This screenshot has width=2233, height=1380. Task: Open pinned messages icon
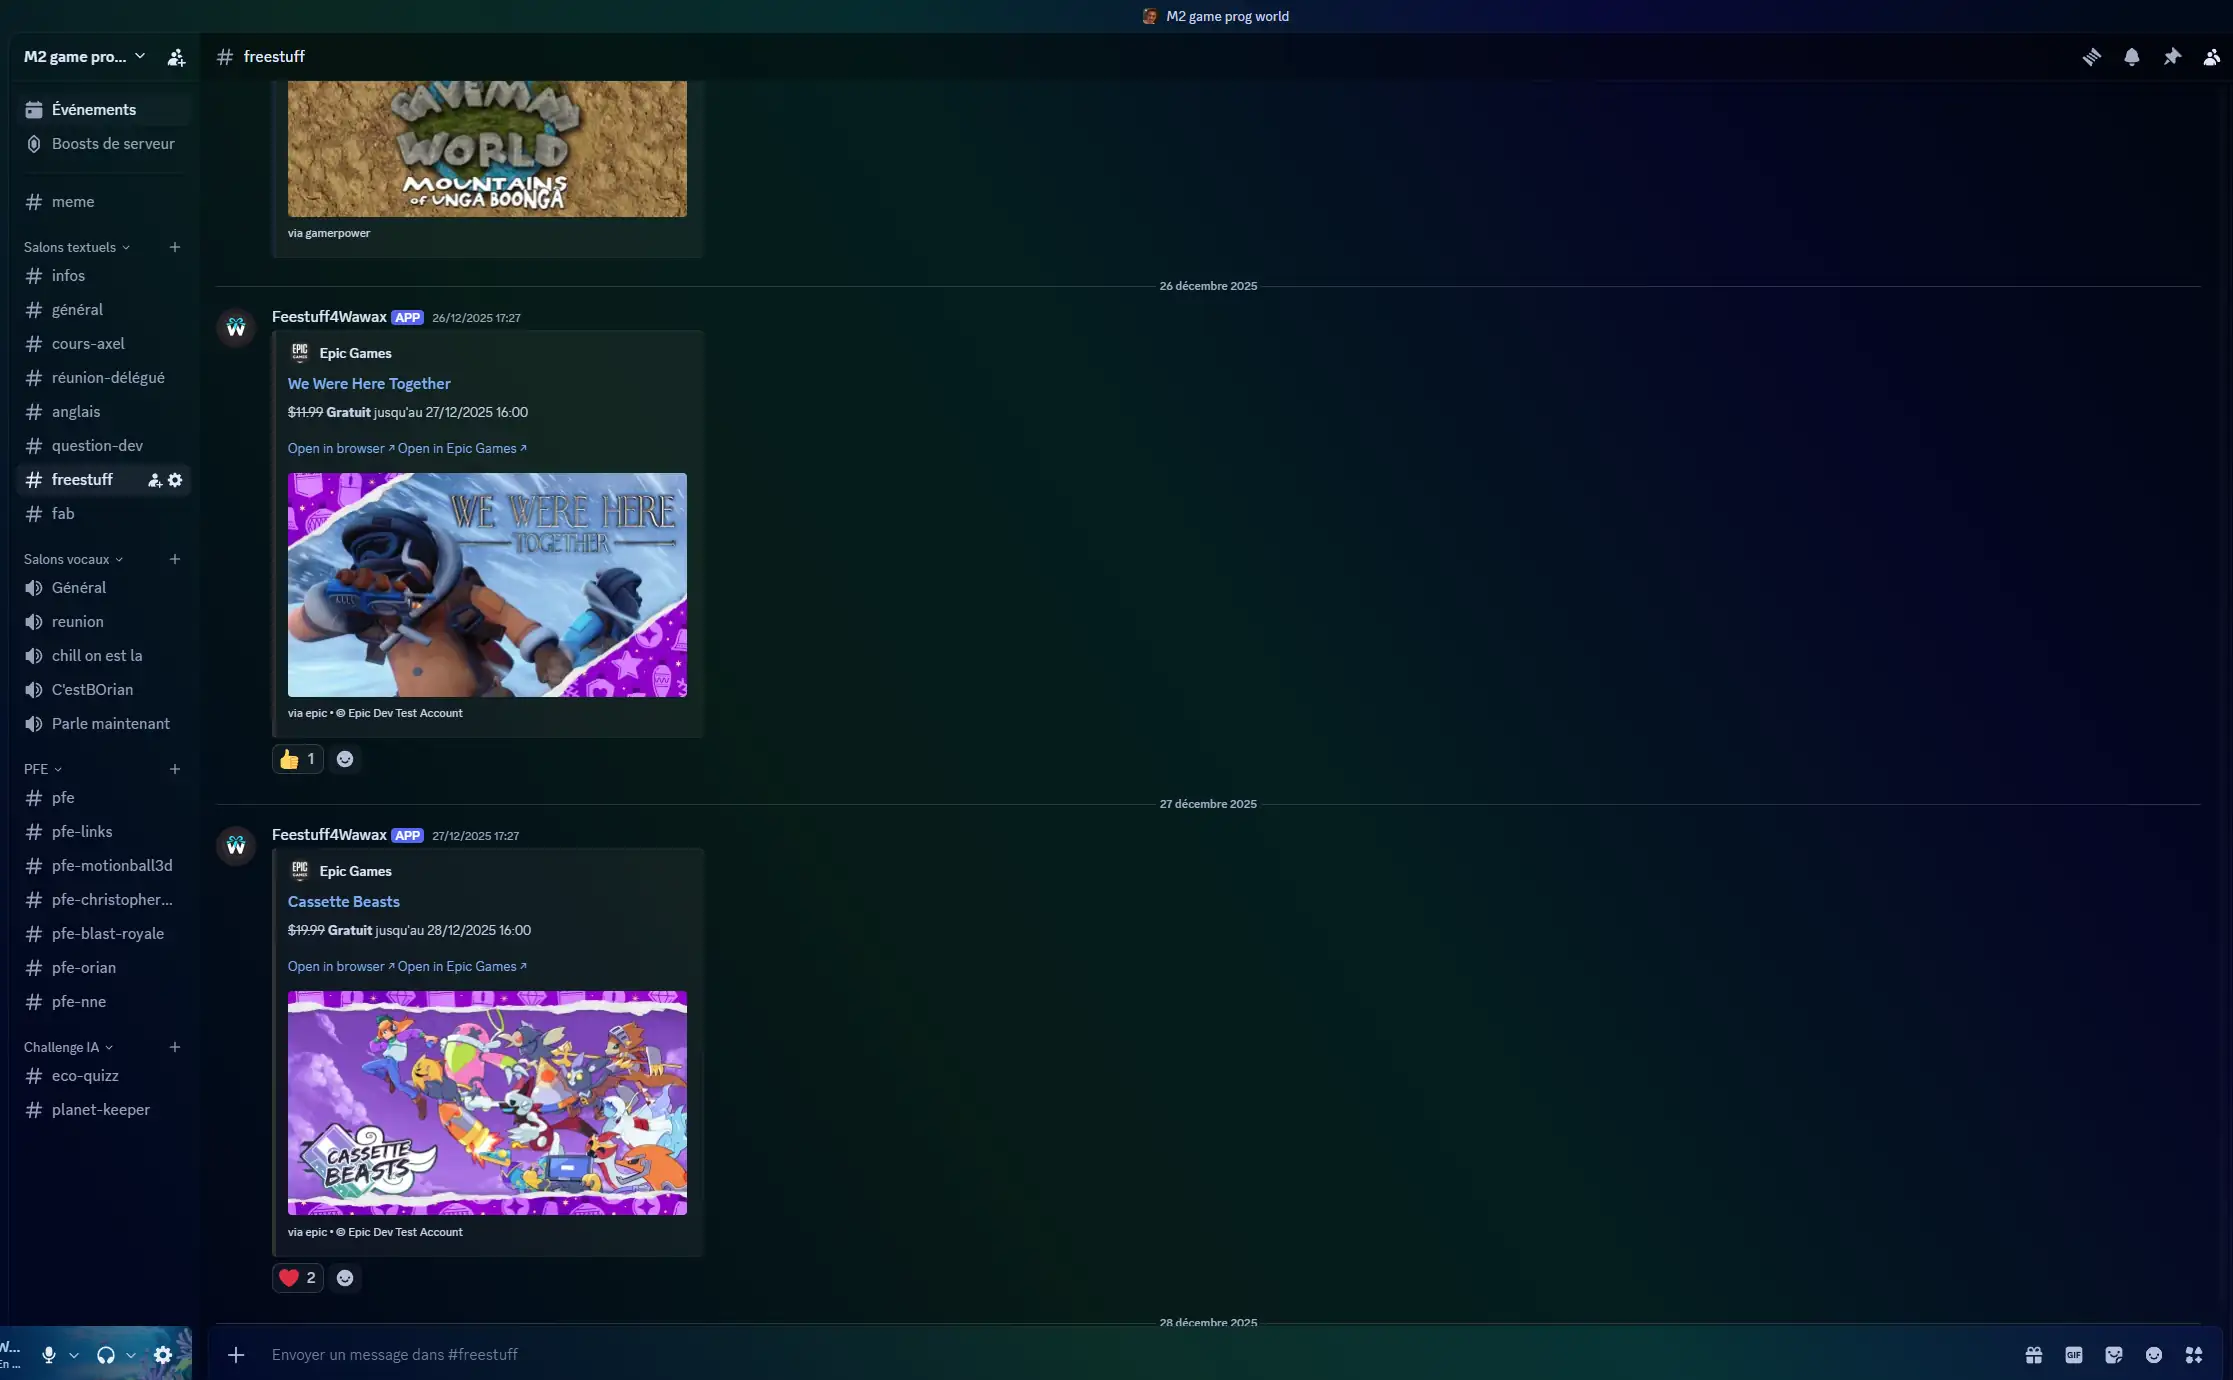tap(2171, 57)
